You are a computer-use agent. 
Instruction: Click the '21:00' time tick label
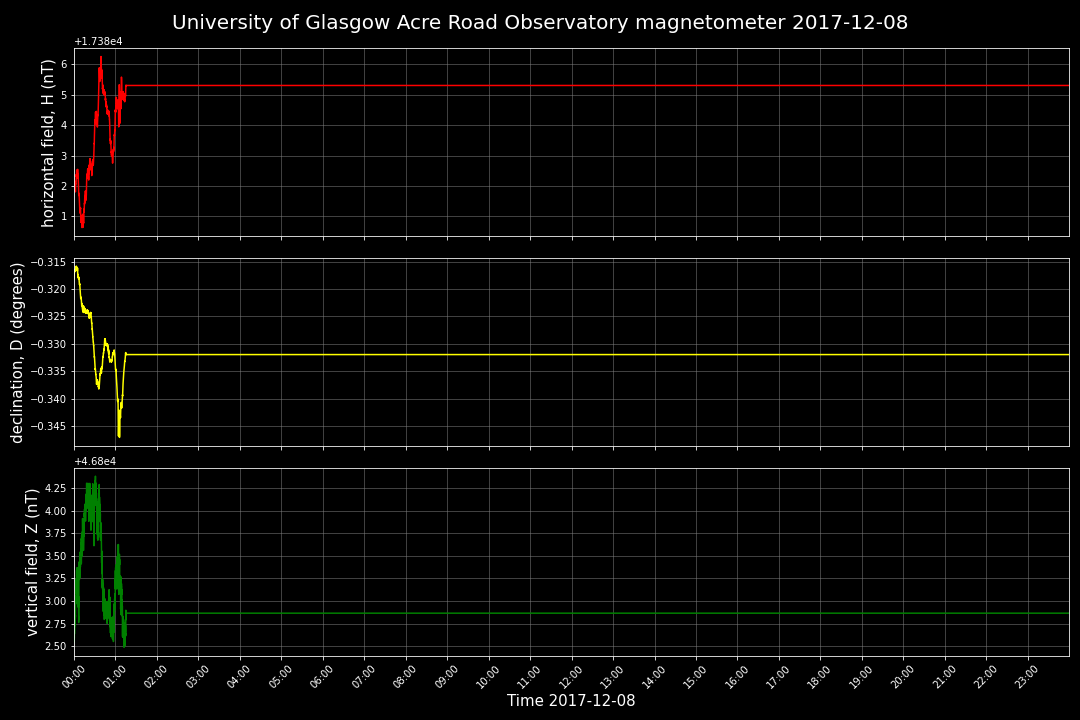coord(944,678)
